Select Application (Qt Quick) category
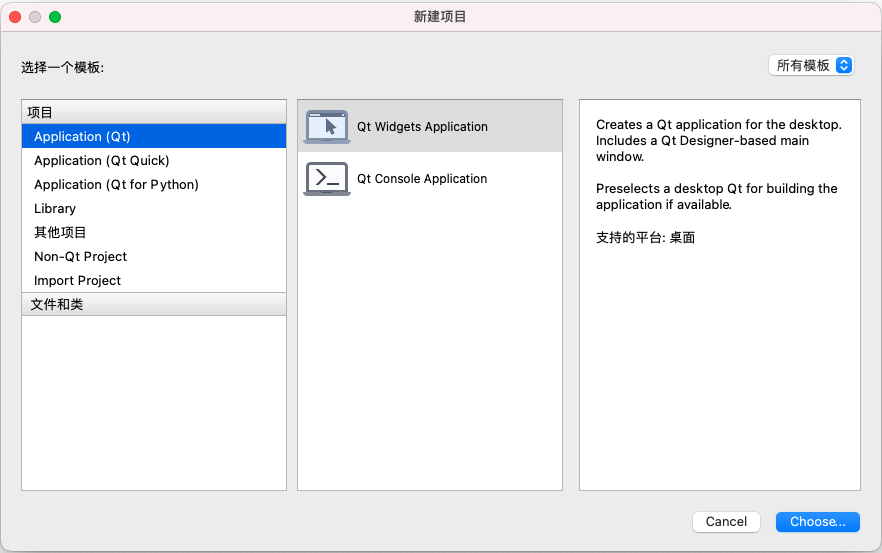 (154, 160)
